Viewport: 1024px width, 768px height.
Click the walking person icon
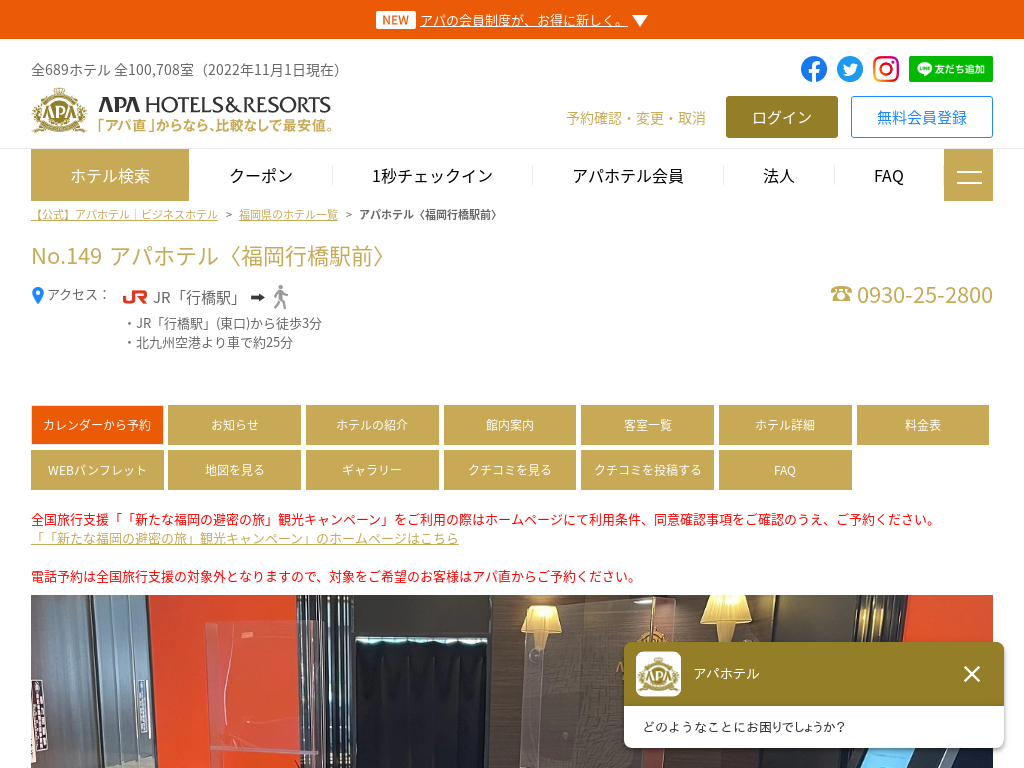pos(281,297)
